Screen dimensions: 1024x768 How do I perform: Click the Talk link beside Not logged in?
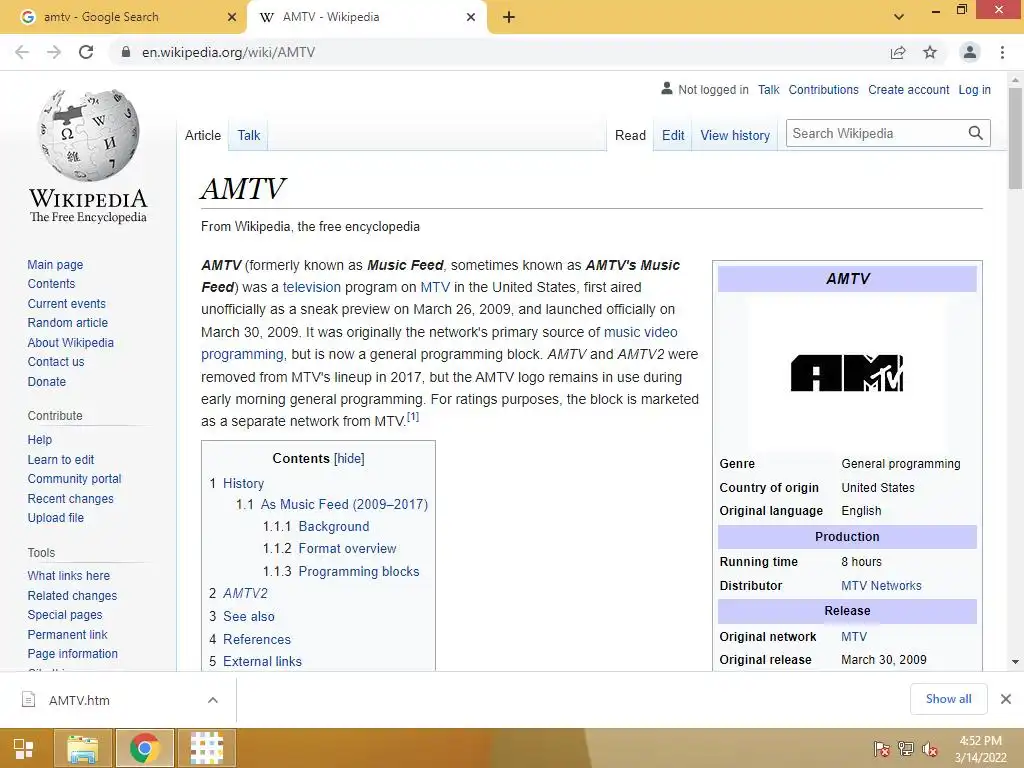(769, 89)
